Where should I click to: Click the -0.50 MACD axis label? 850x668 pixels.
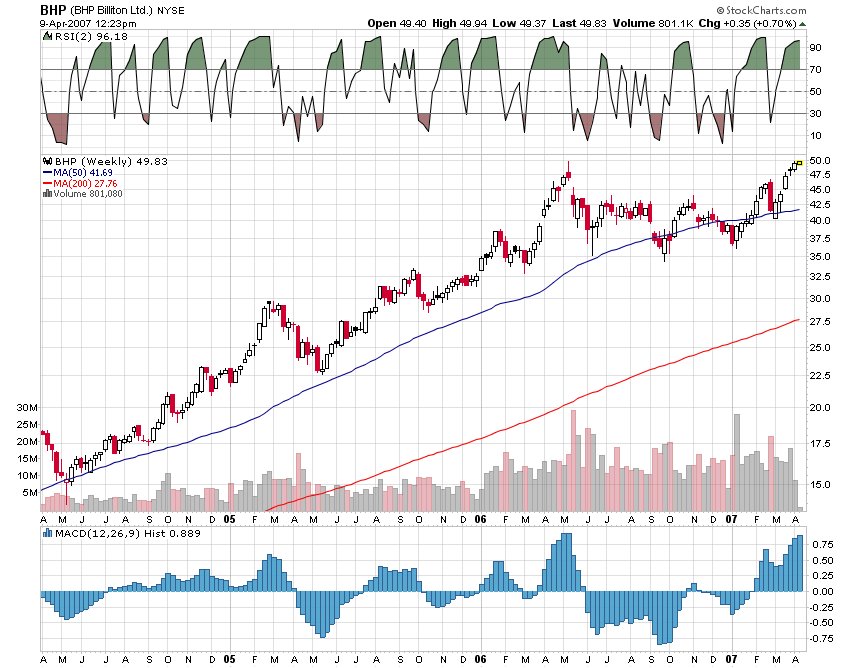(821, 622)
